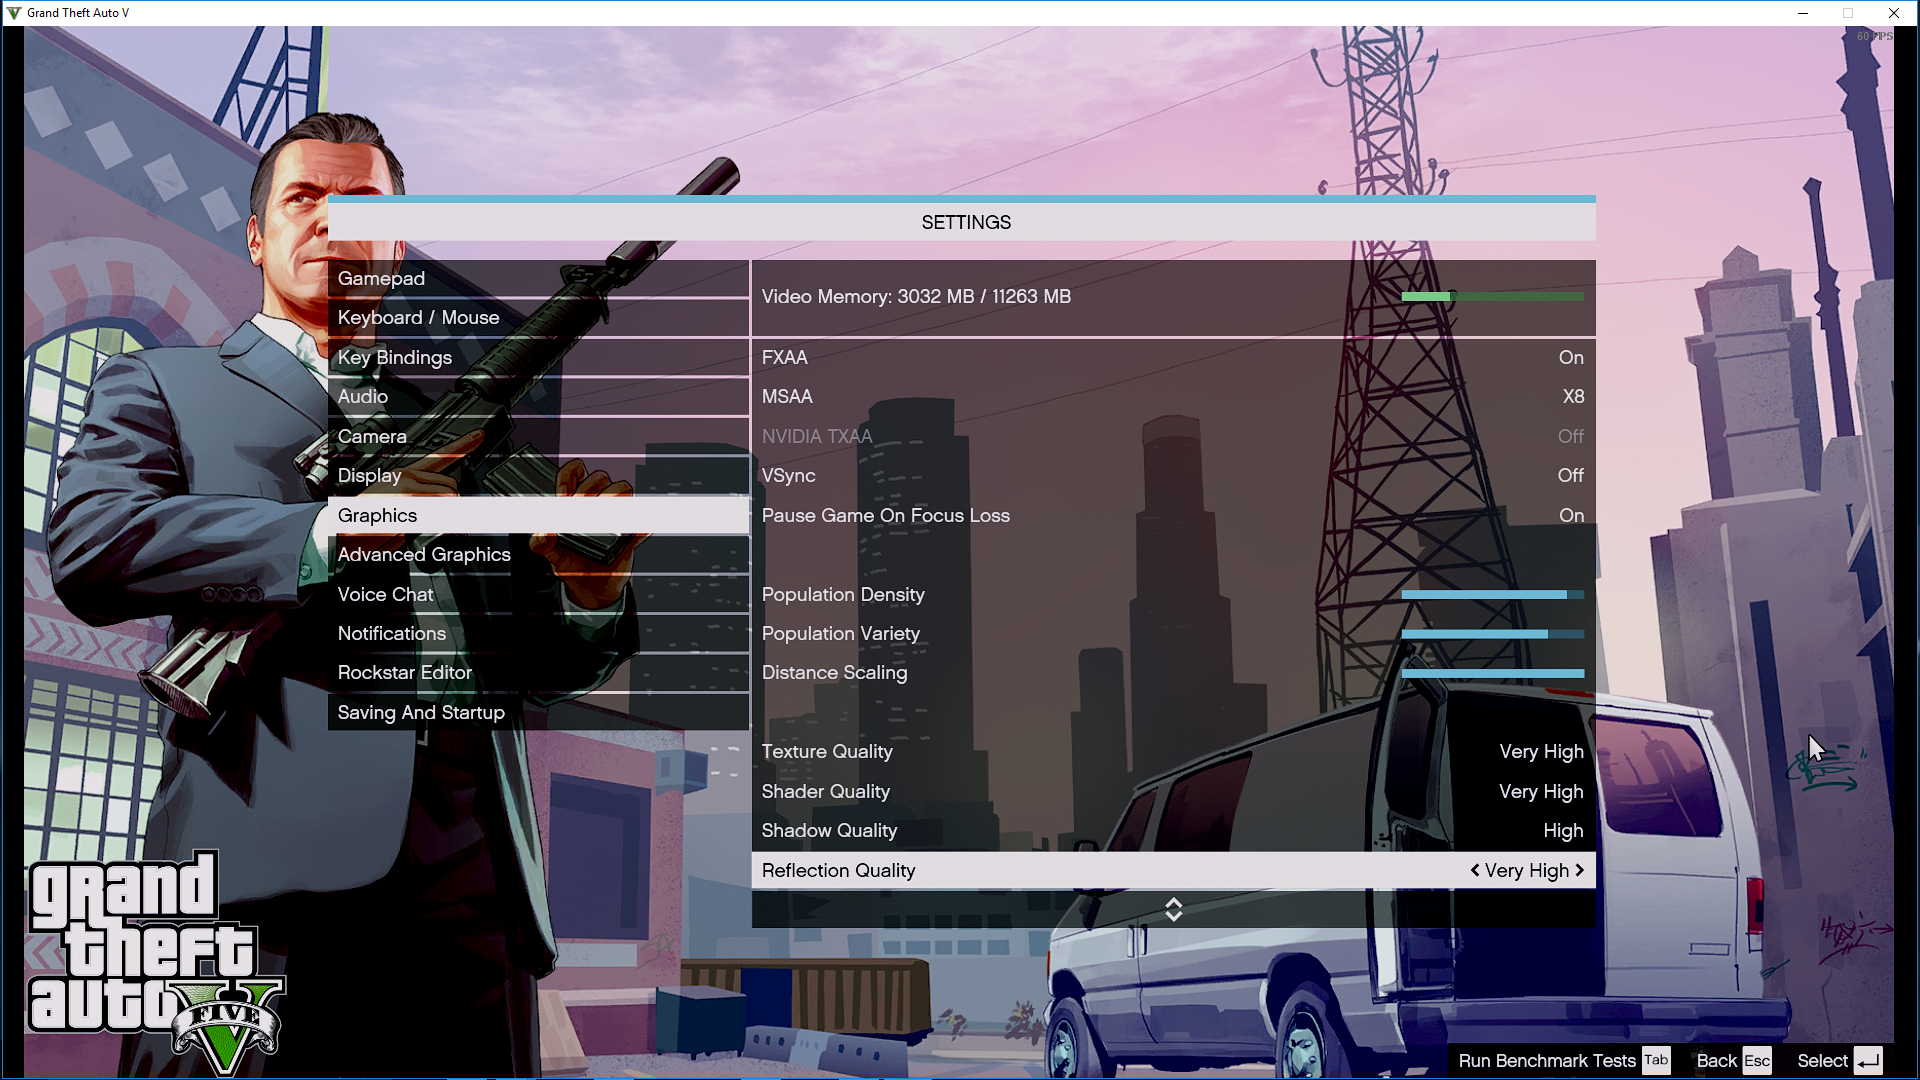Click the GTA V title bar icon
This screenshot has width=1920, height=1080.
(x=14, y=13)
